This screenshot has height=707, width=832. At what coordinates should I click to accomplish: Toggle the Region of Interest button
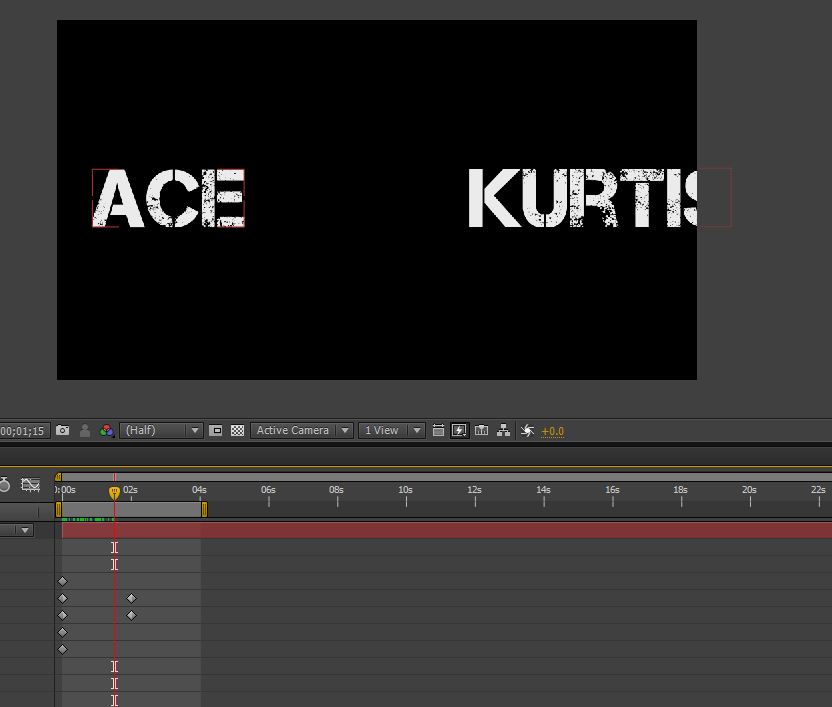(215, 430)
